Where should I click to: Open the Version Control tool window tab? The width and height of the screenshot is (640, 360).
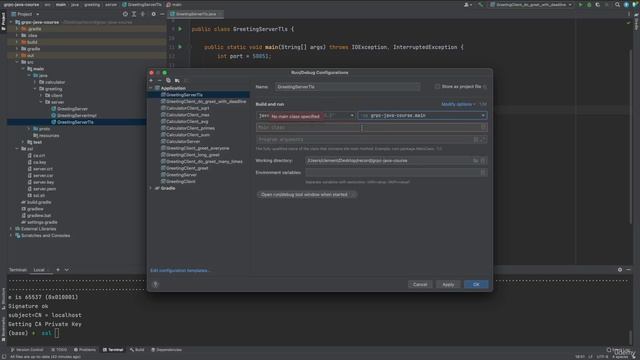pos(27,350)
